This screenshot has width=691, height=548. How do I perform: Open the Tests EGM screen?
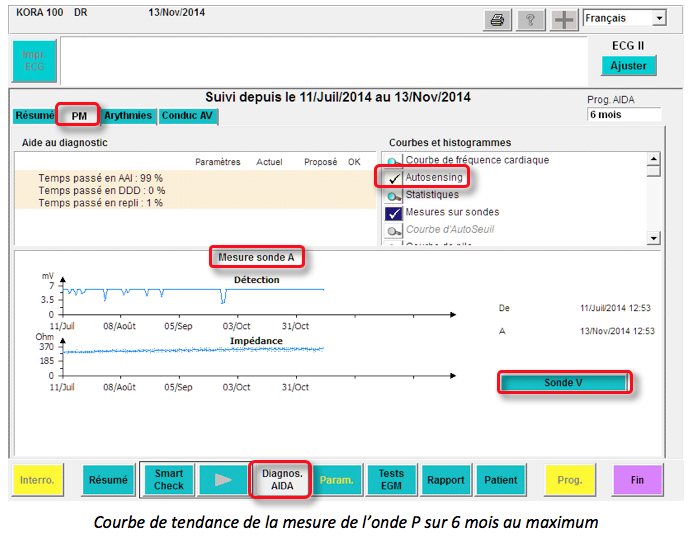(391, 480)
